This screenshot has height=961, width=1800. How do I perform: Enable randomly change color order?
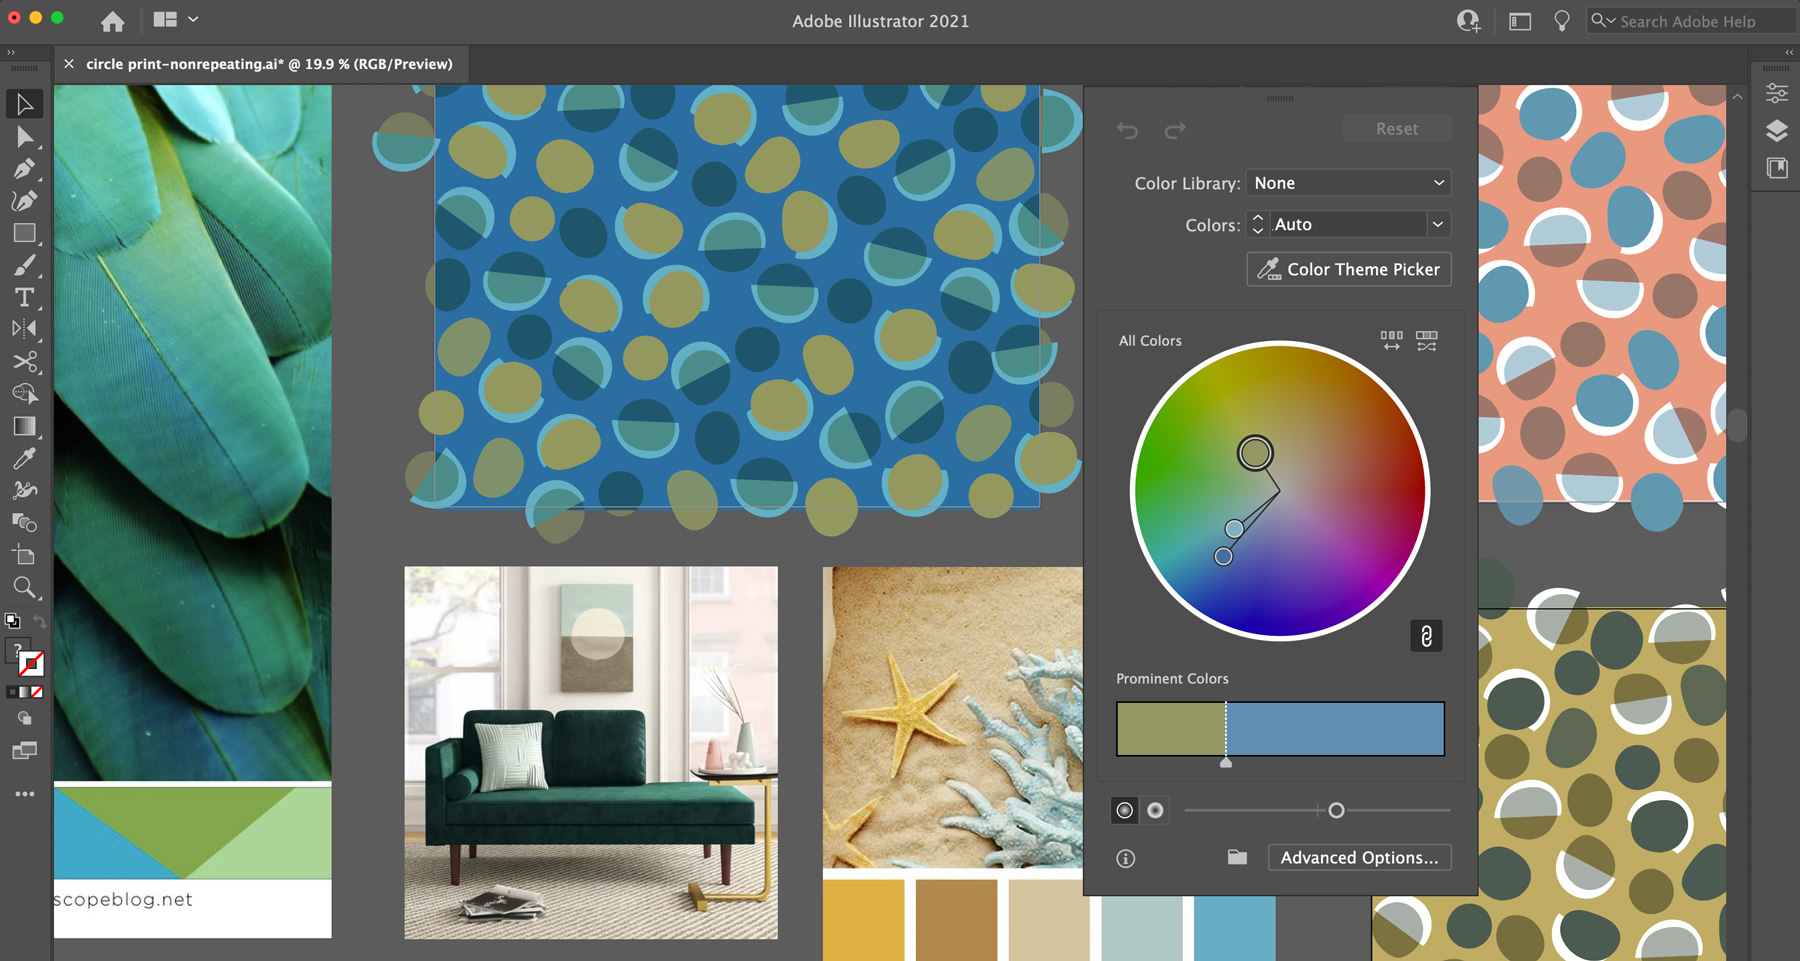[1427, 341]
